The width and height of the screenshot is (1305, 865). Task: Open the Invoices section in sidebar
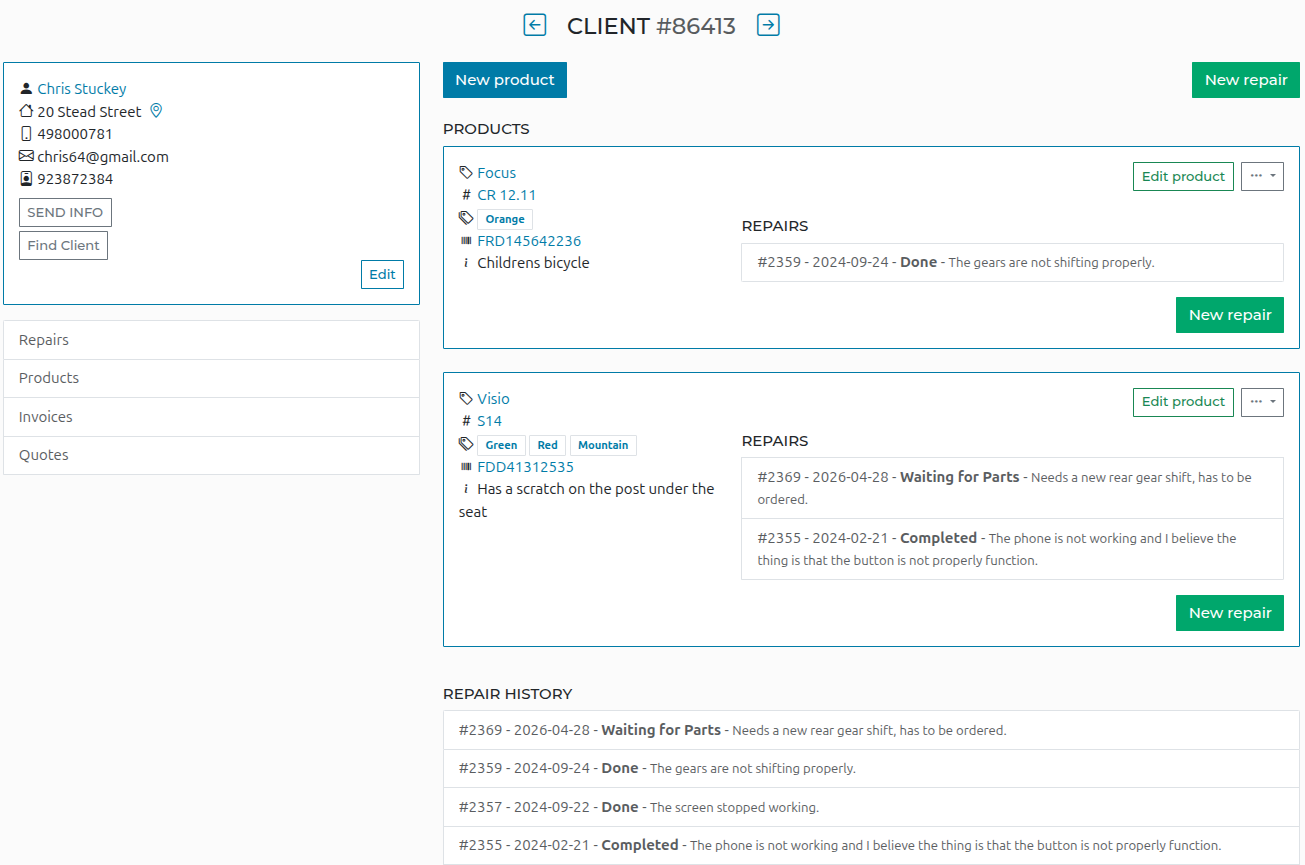click(x=211, y=417)
